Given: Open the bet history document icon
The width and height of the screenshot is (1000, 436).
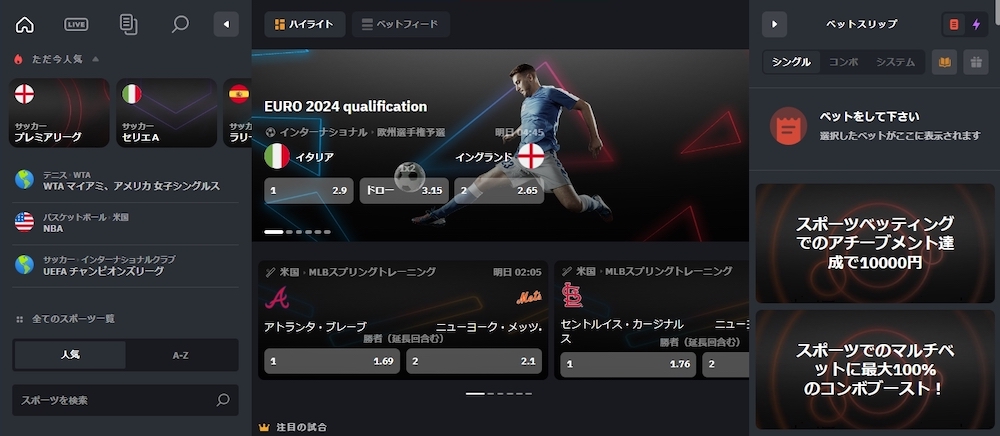Looking at the screenshot, I should coord(128,25).
